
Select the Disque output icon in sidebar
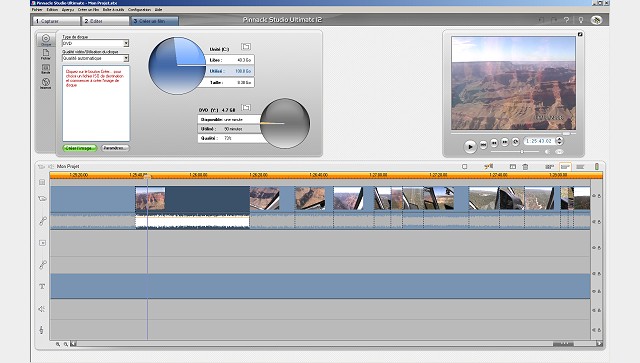tap(46, 40)
